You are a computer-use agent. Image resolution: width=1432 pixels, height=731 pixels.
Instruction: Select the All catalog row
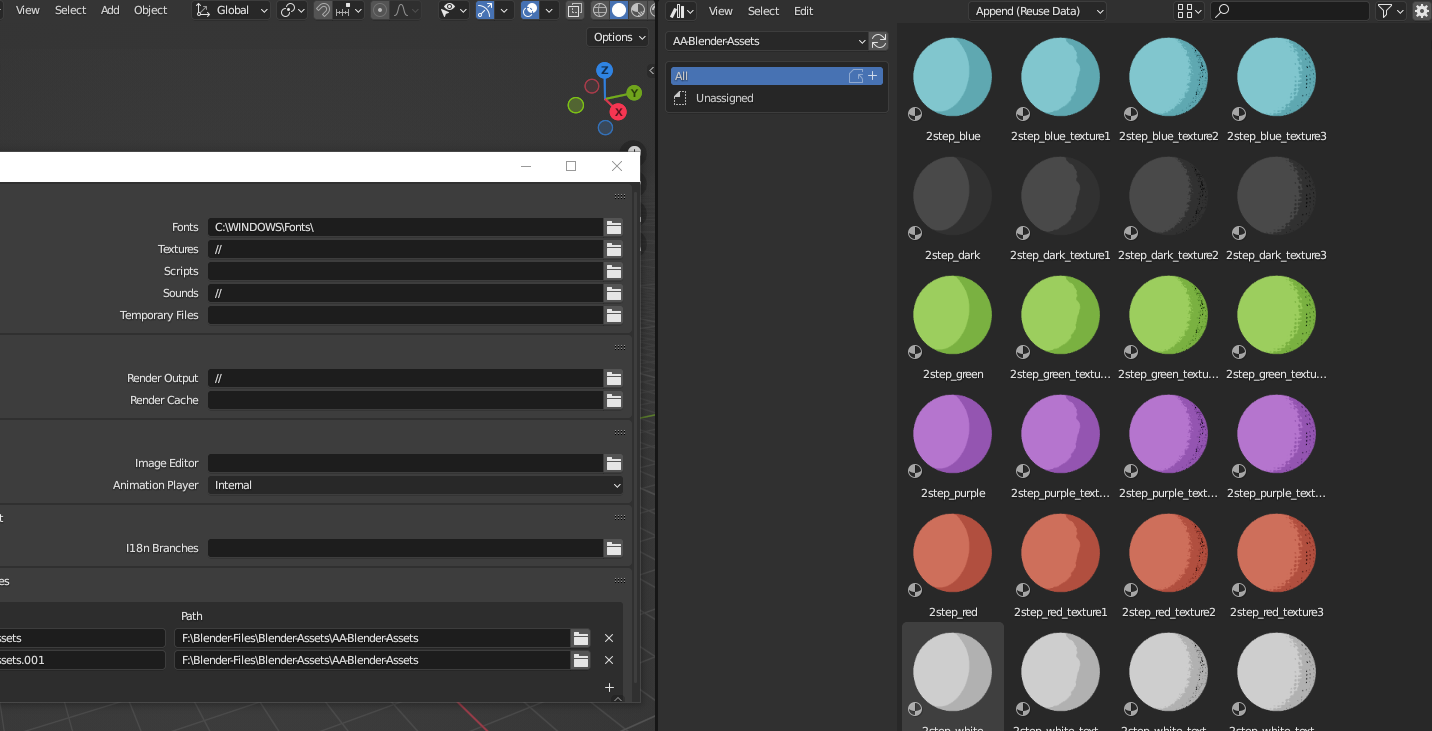(776, 76)
